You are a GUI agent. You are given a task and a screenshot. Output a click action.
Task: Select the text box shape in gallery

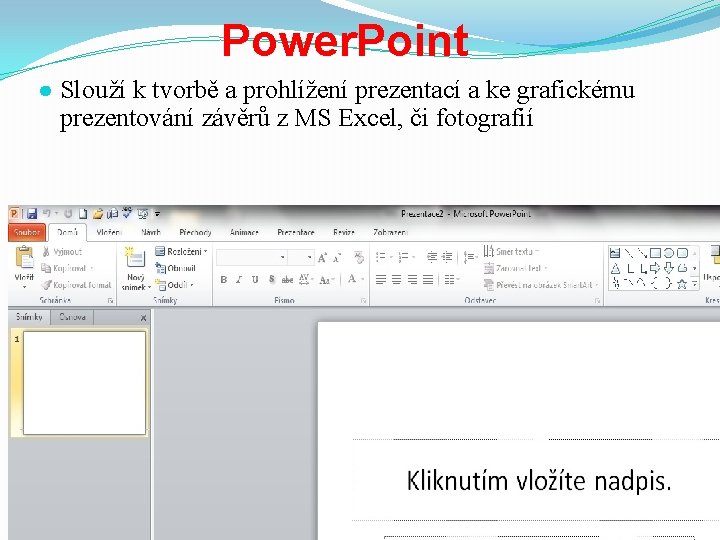[x=615, y=253]
